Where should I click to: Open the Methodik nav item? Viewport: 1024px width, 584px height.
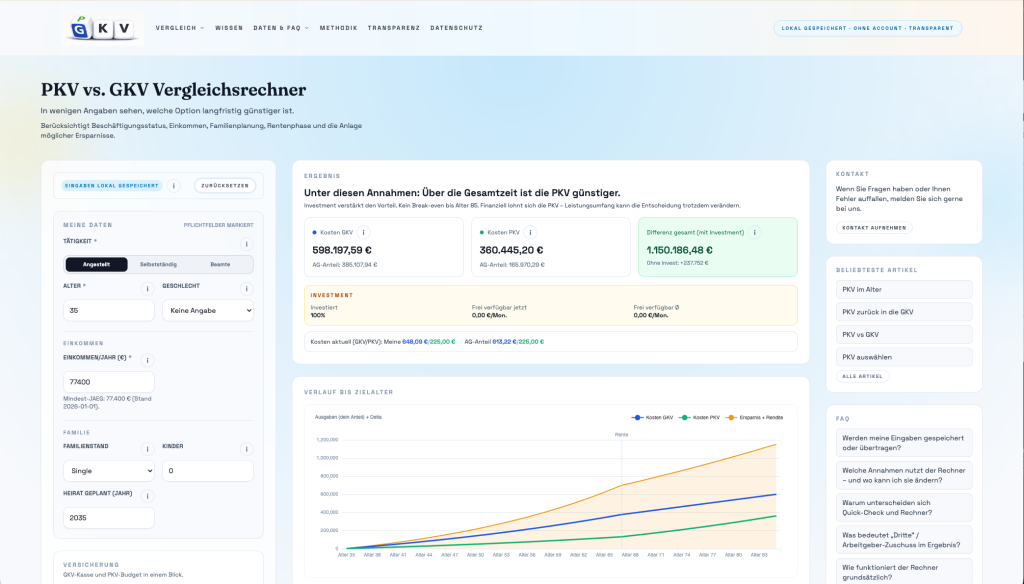click(x=338, y=28)
